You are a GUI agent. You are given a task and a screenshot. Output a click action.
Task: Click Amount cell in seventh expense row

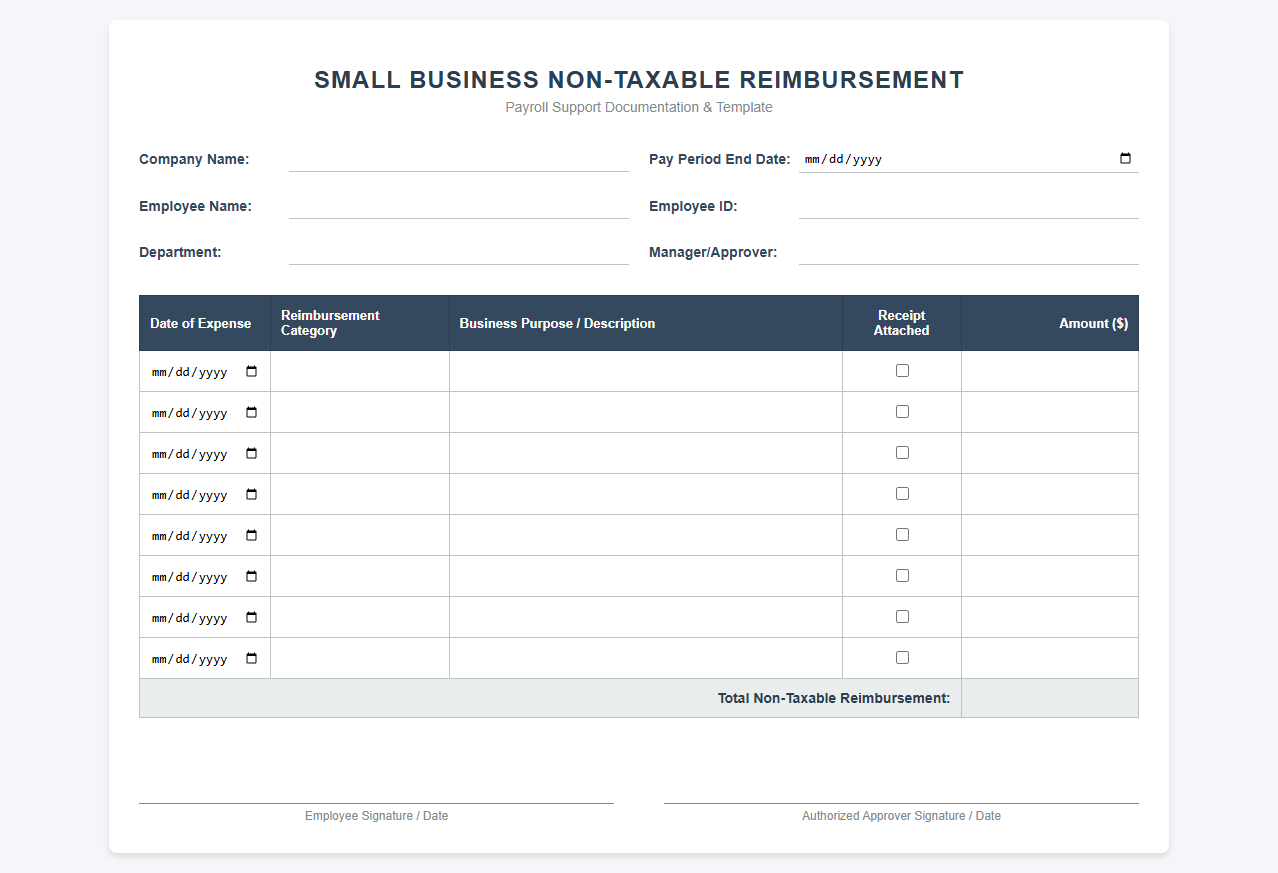(x=1050, y=617)
